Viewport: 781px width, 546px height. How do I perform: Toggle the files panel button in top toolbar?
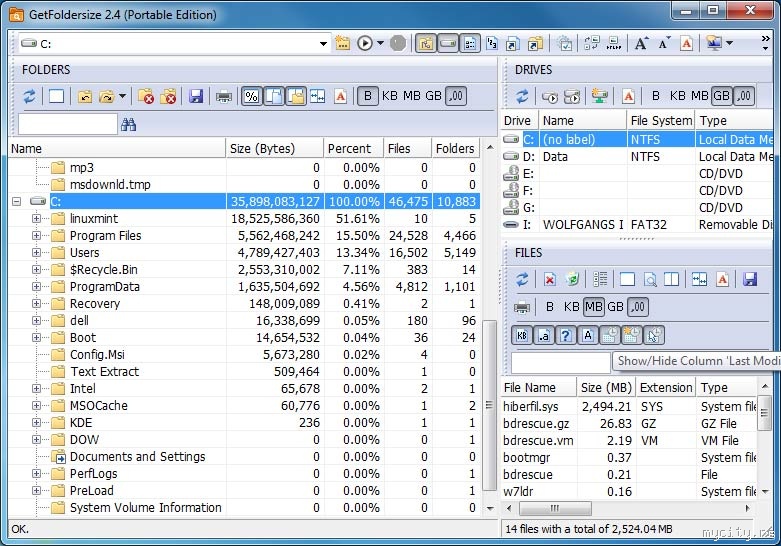(470, 43)
